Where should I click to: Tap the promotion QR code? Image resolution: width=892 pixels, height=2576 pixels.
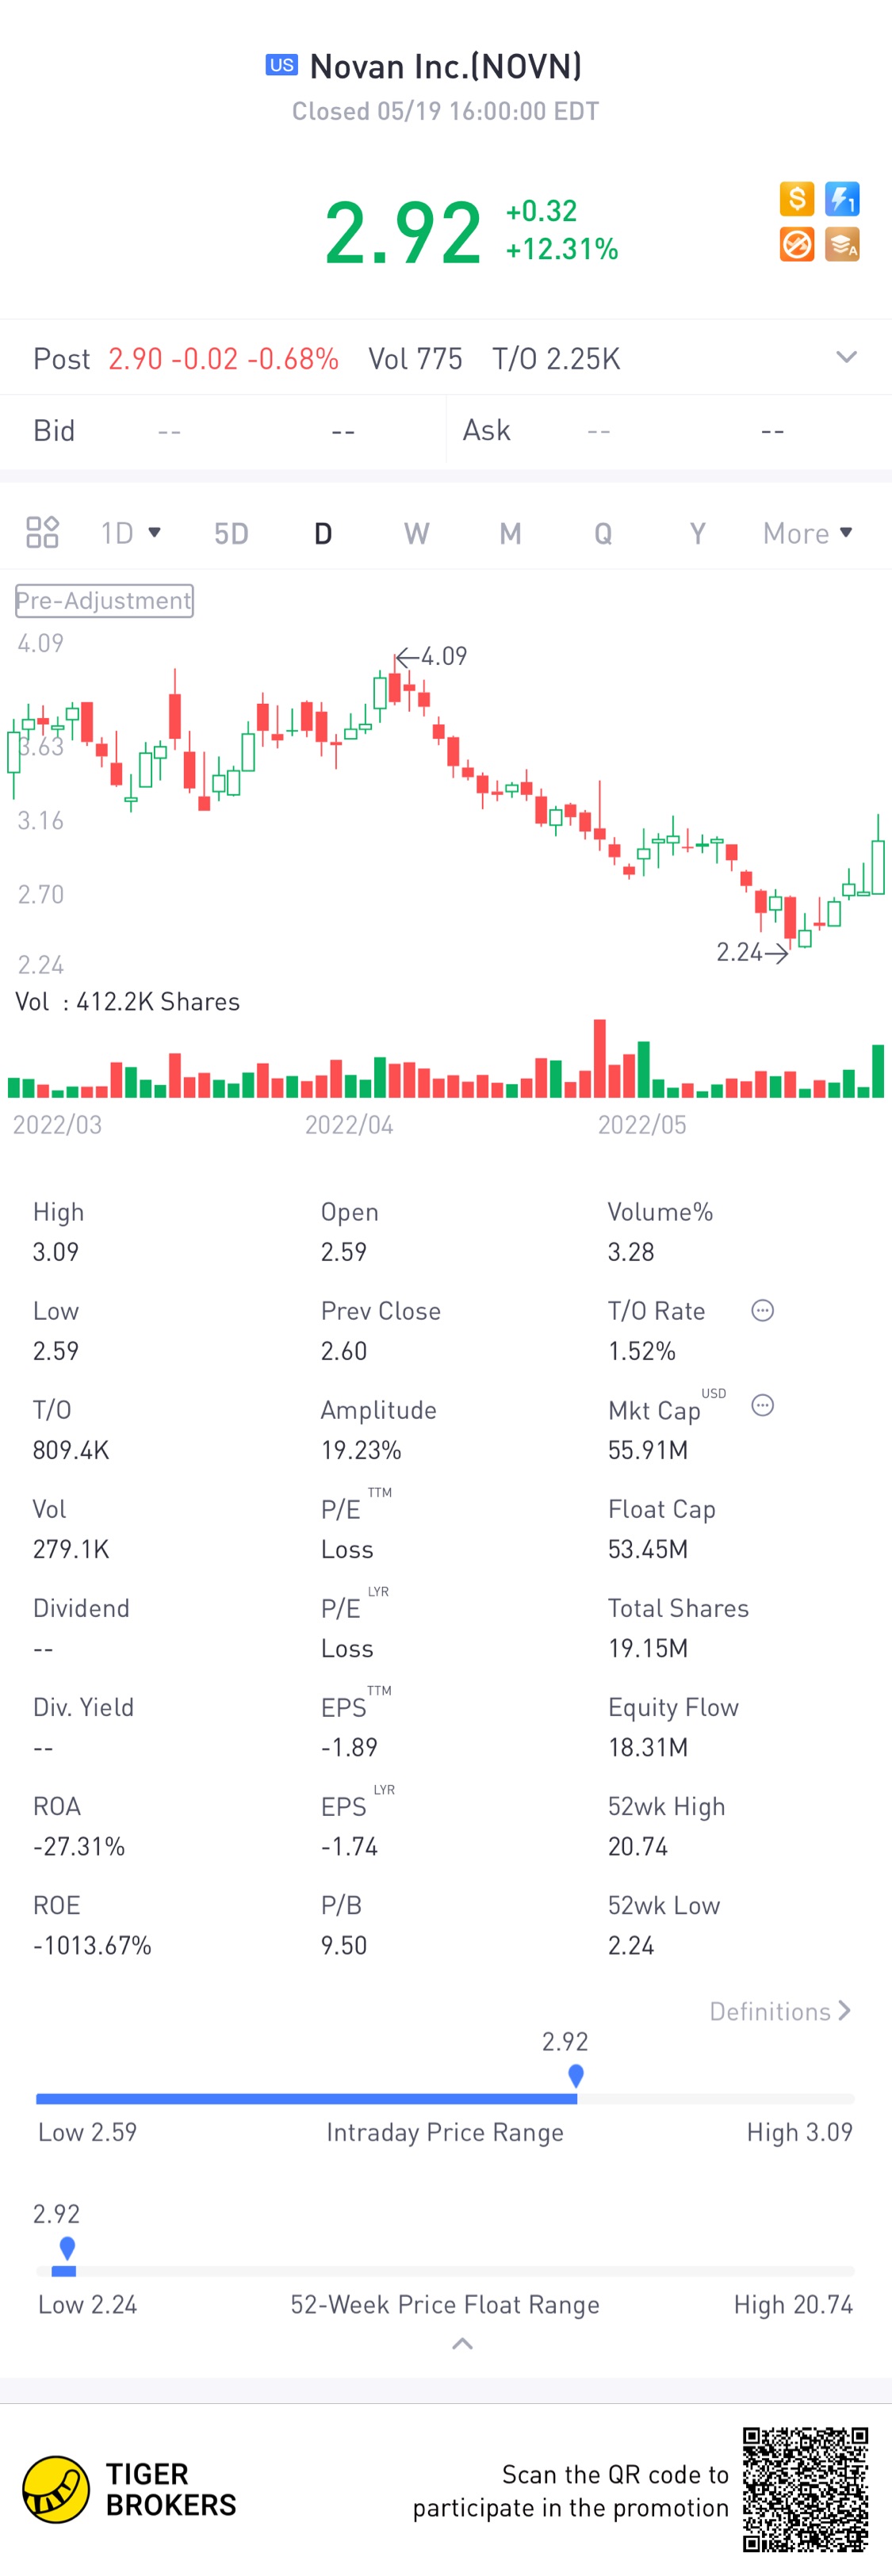[x=805, y=2489]
